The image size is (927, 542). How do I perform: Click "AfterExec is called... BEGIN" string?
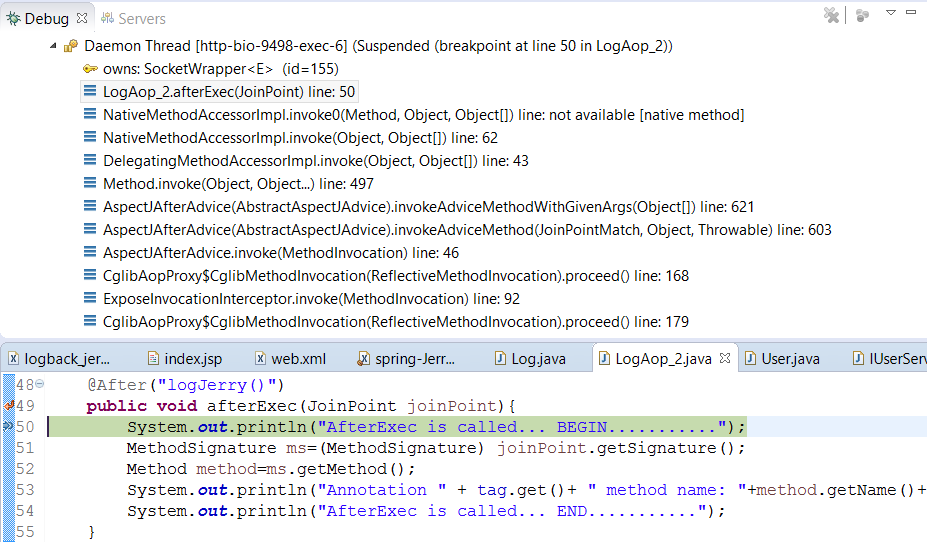(523, 427)
